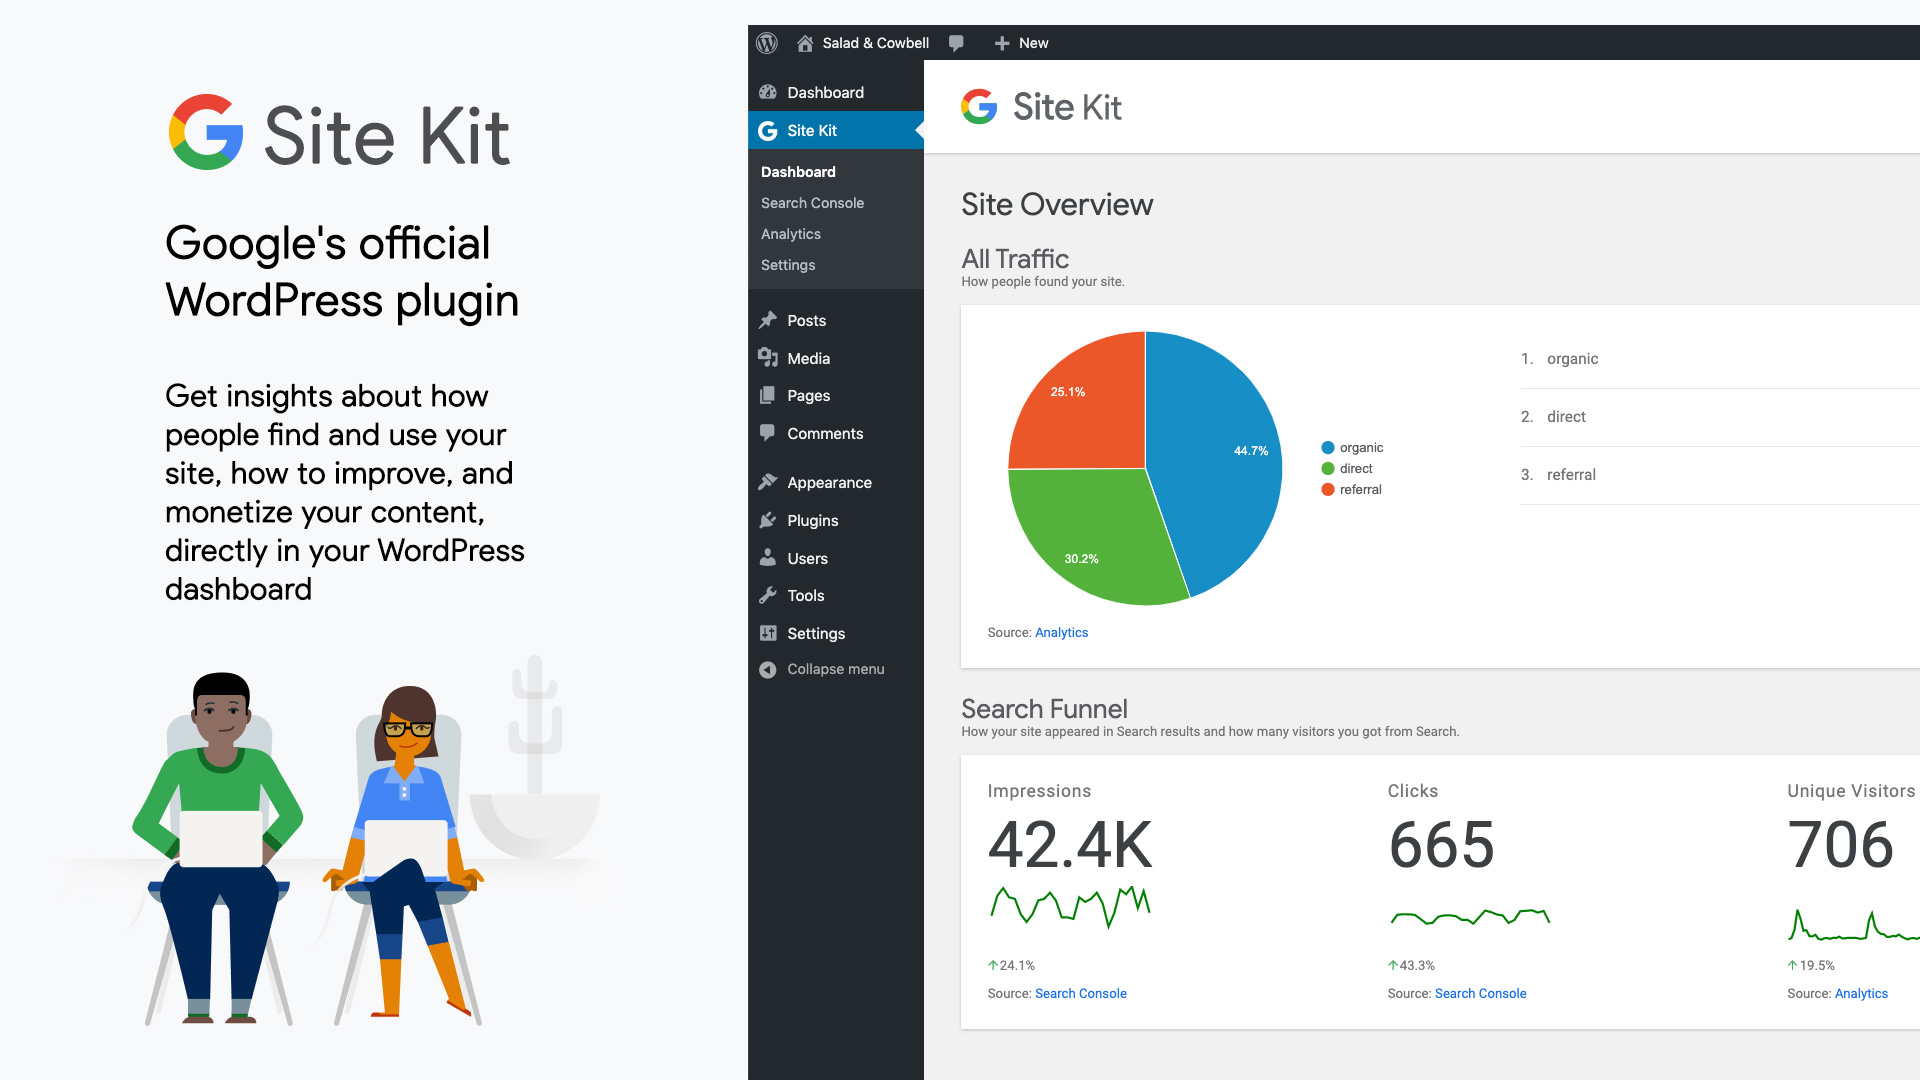Click the Users person icon
Screen dimensions: 1920x1080
[x=768, y=557]
